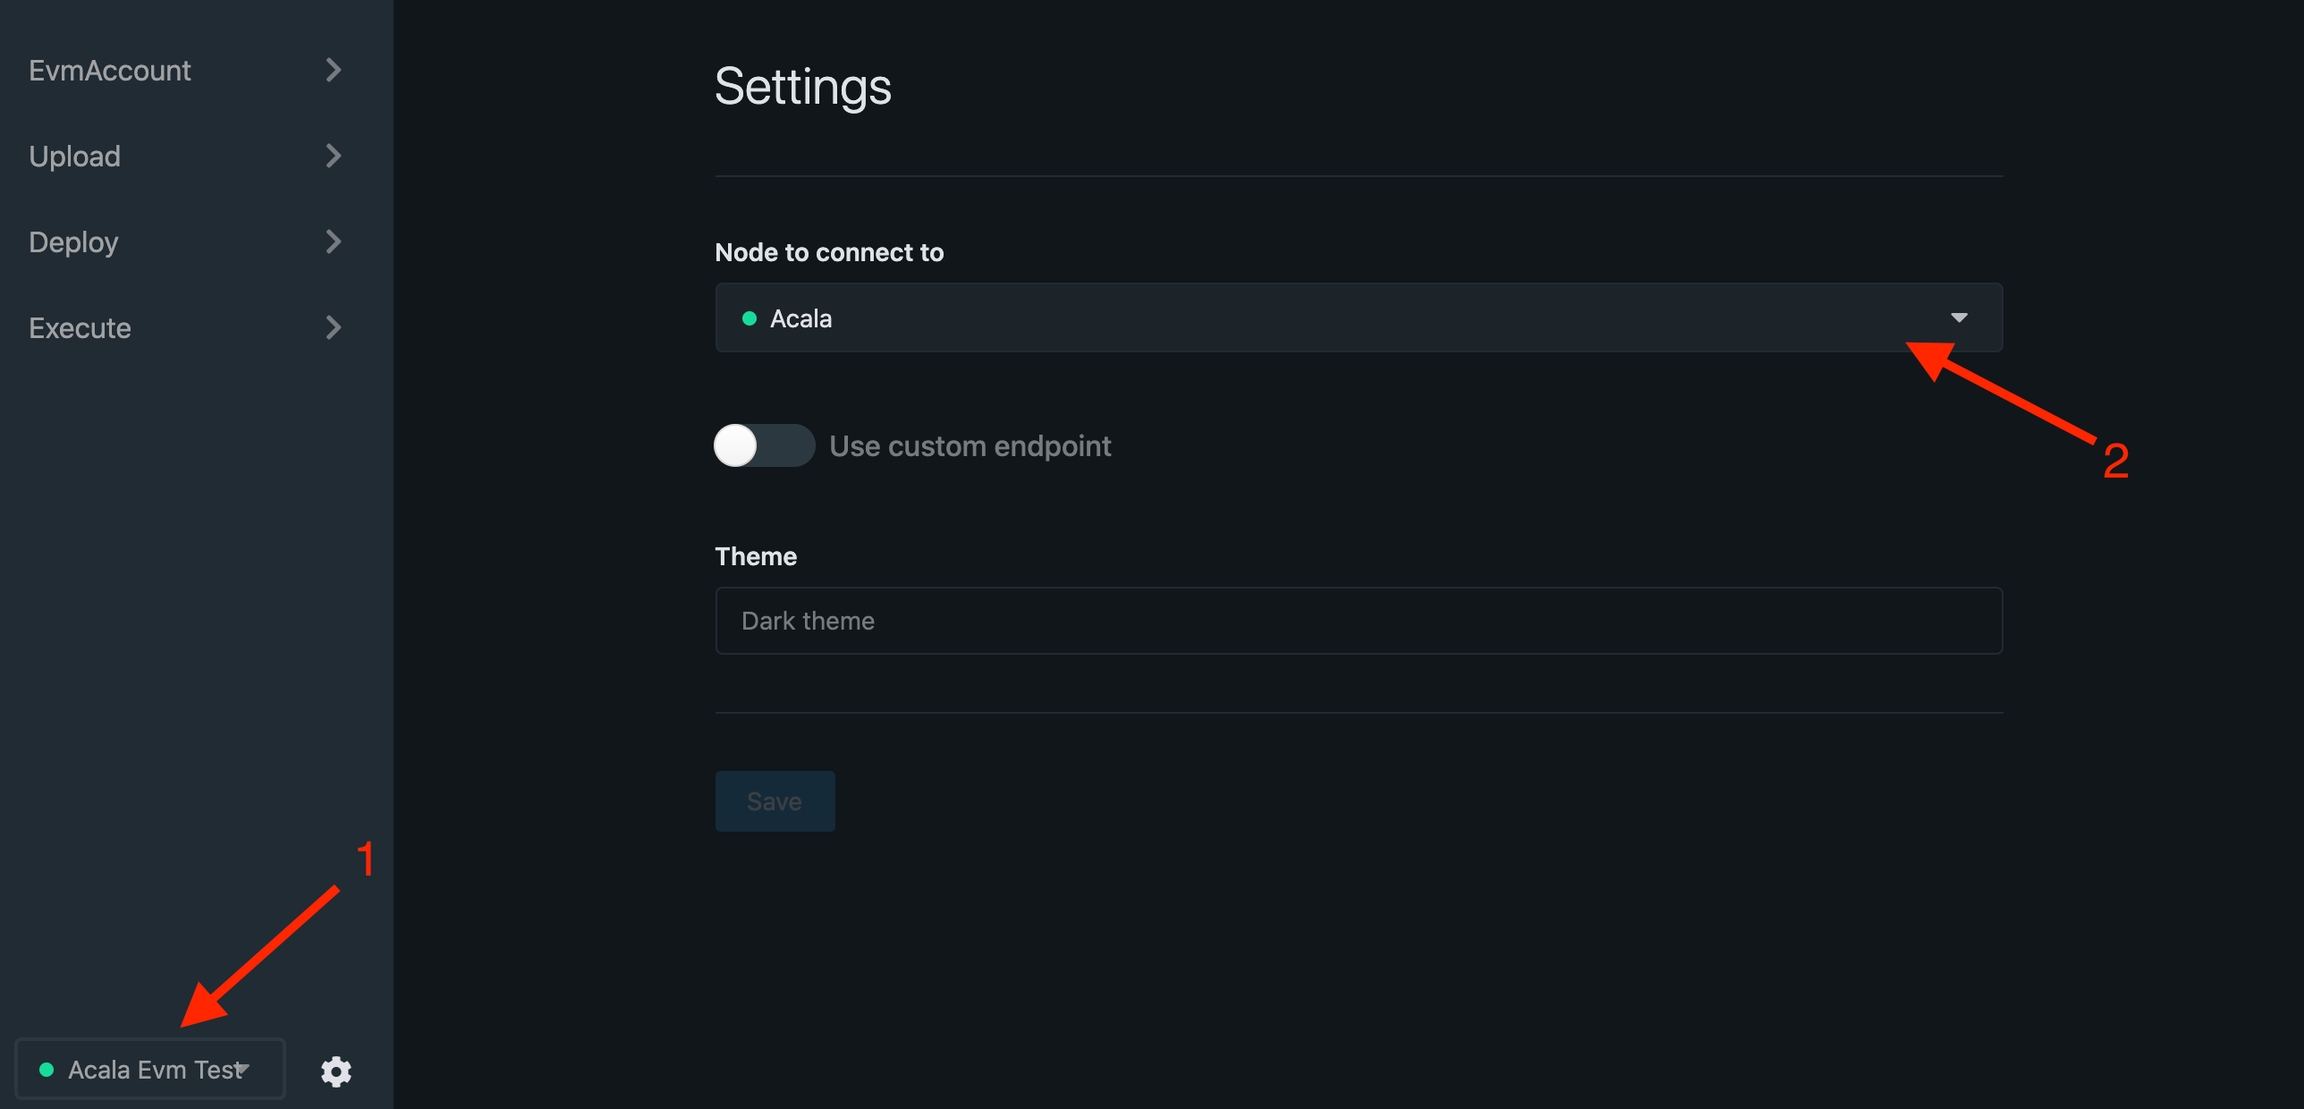Click the chevron arrow beside Deploy

tap(333, 242)
